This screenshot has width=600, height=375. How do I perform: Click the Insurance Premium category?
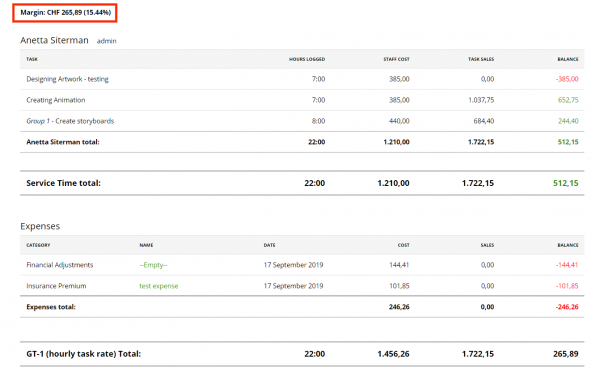pyautogui.click(x=56, y=286)
